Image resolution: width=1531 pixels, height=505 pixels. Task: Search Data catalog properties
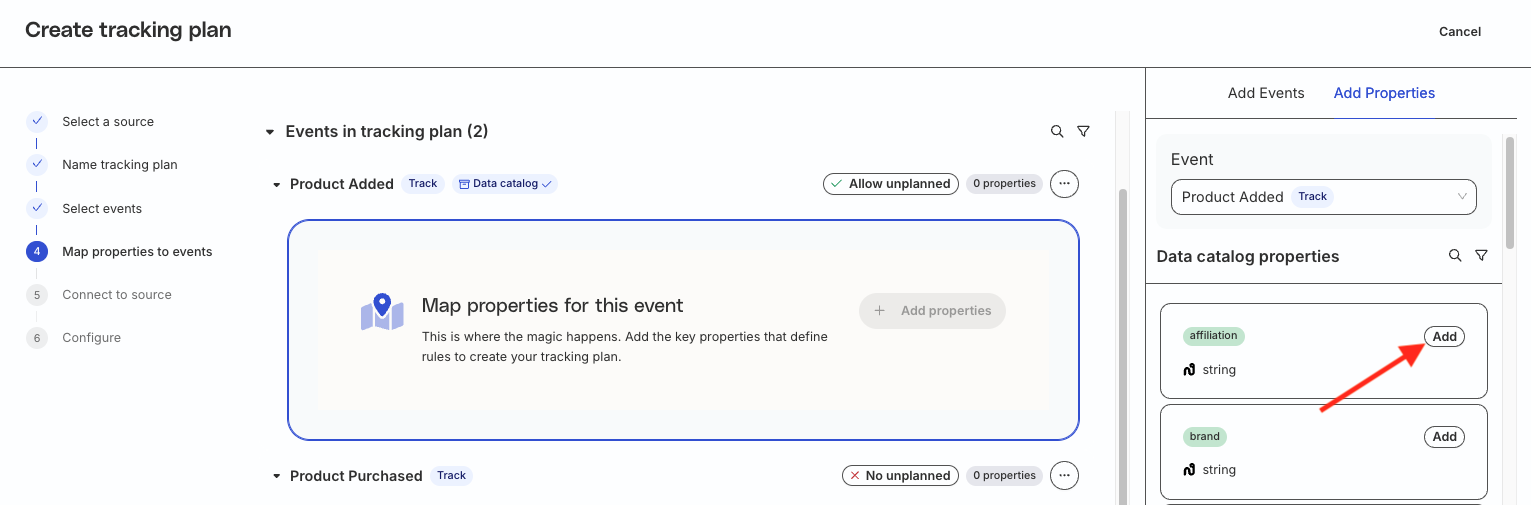pyautogui.click(x=1455, y=256)
